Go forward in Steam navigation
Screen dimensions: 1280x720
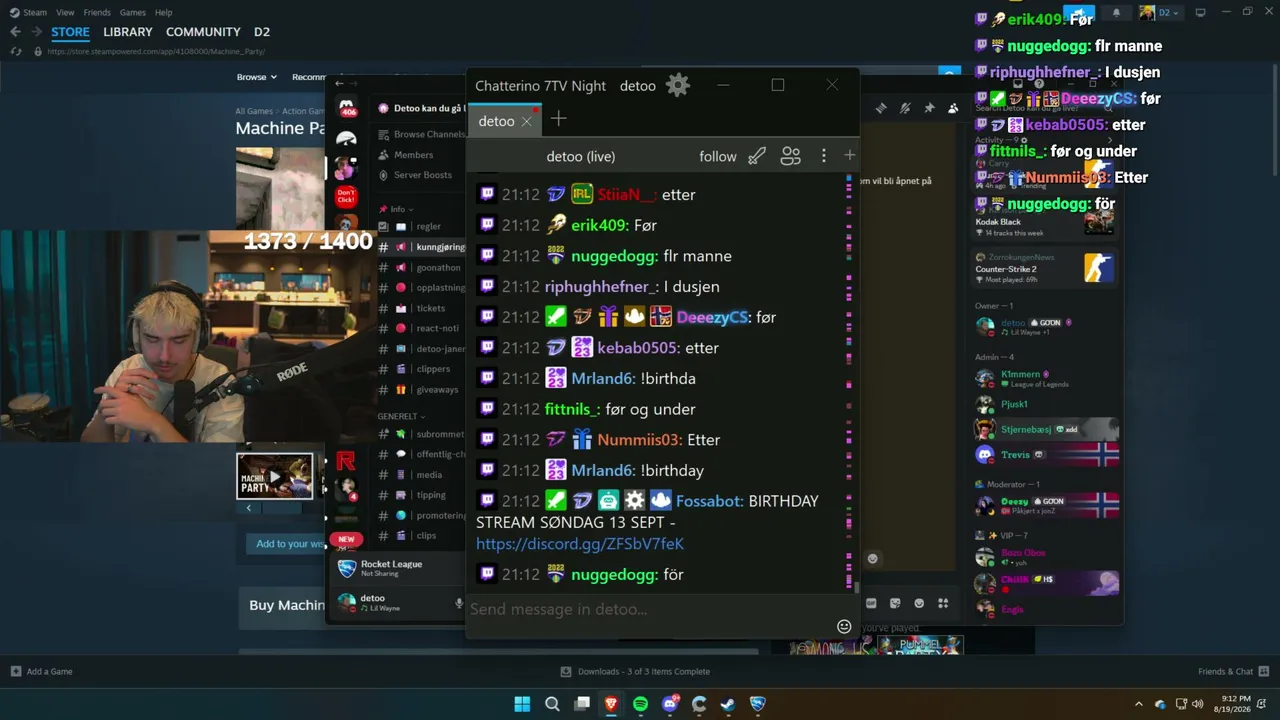[35, 32]
